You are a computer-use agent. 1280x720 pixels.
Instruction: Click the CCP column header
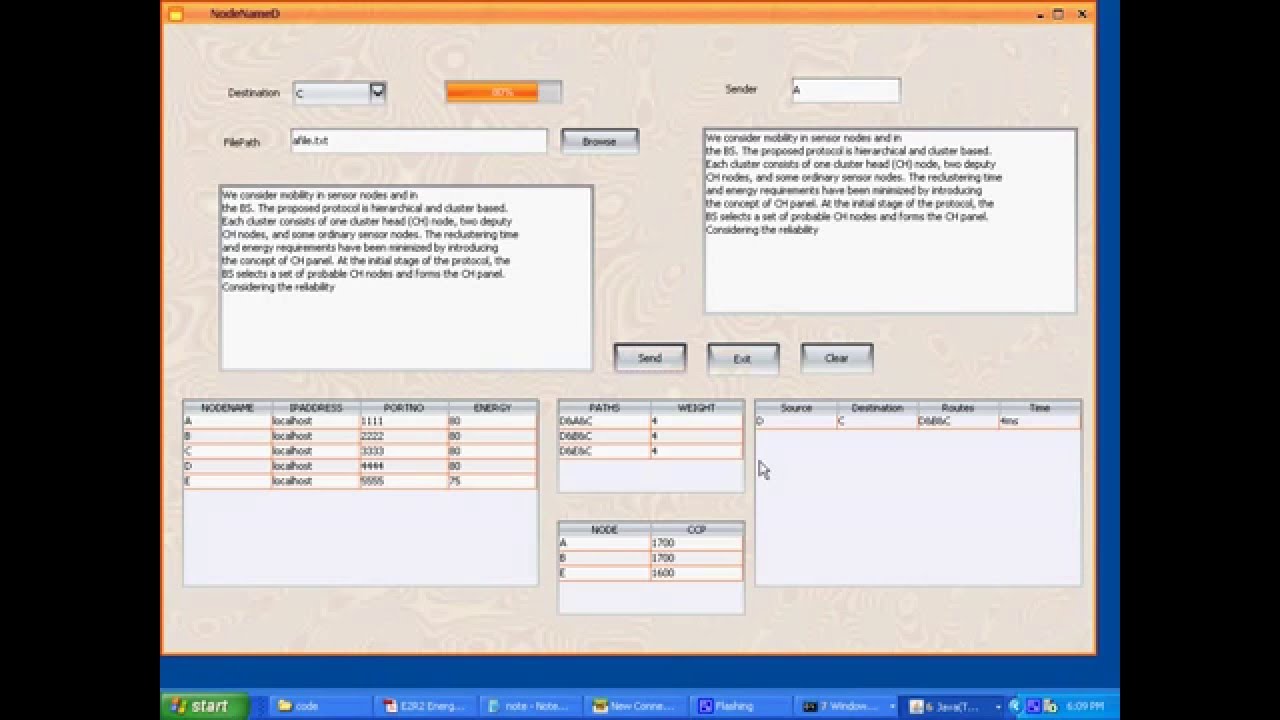click(x=696, y=529)
